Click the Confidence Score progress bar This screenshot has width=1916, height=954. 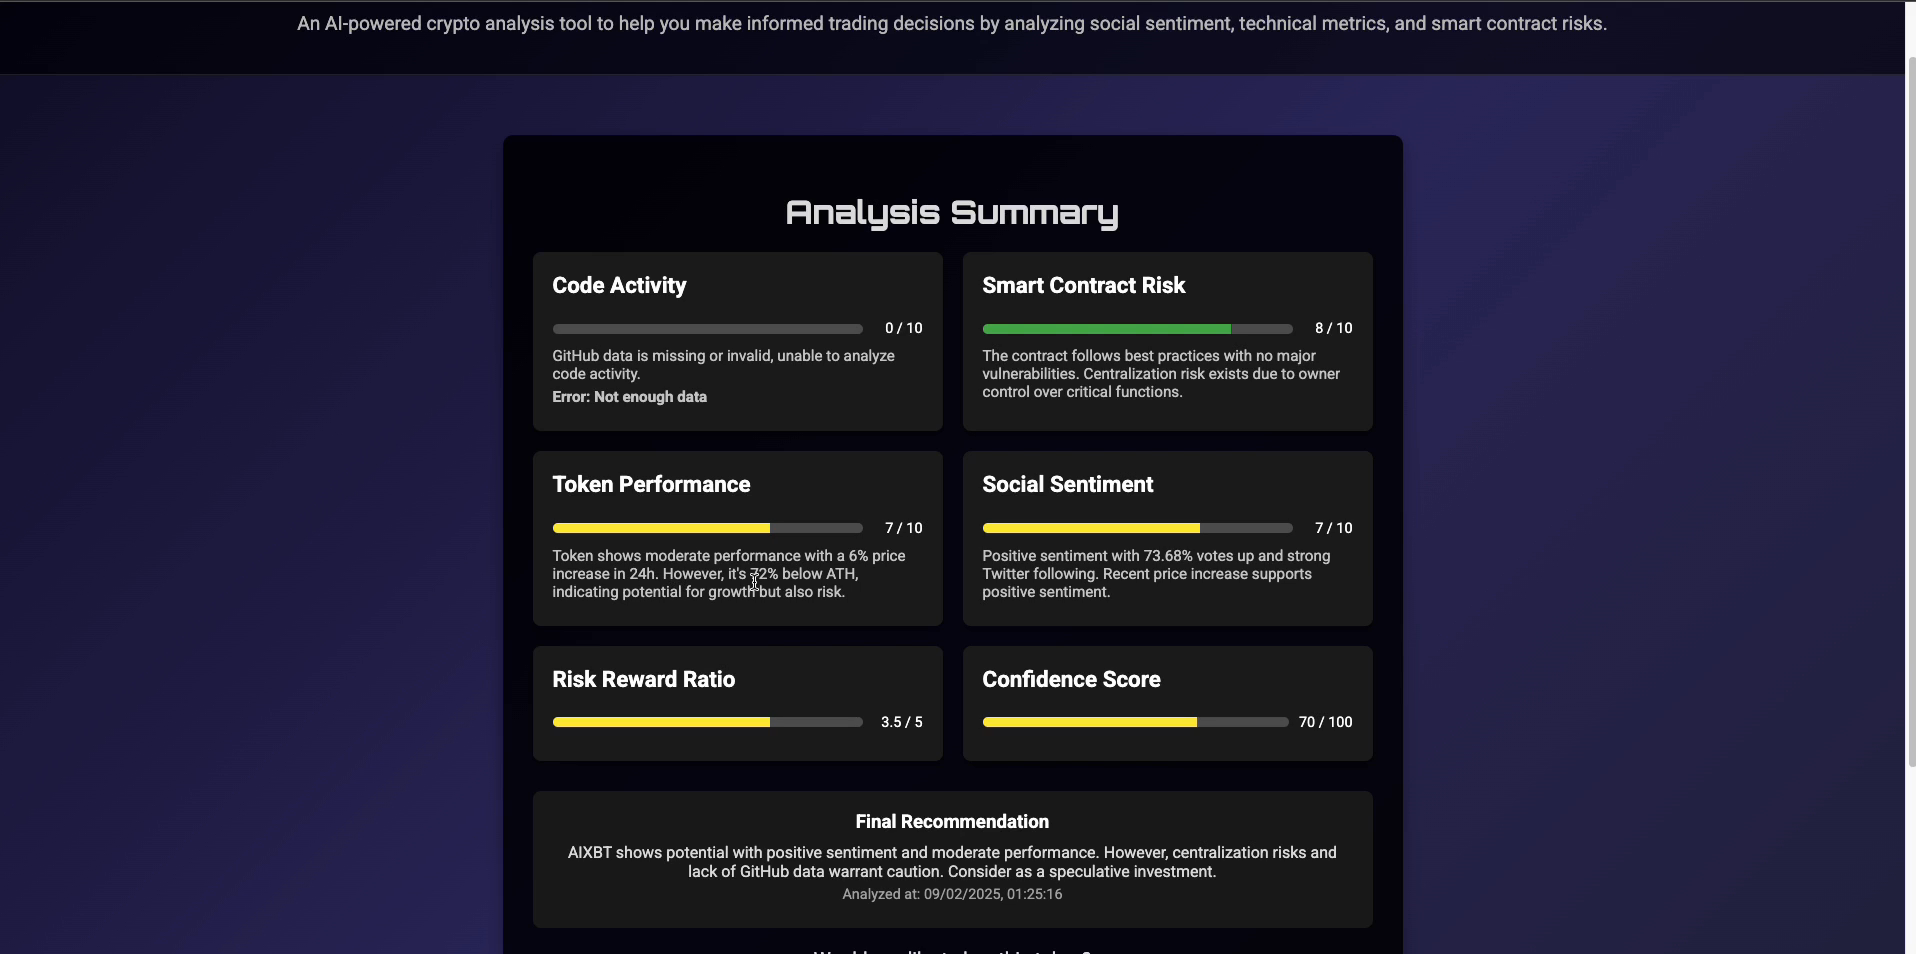click(1135, 722)
